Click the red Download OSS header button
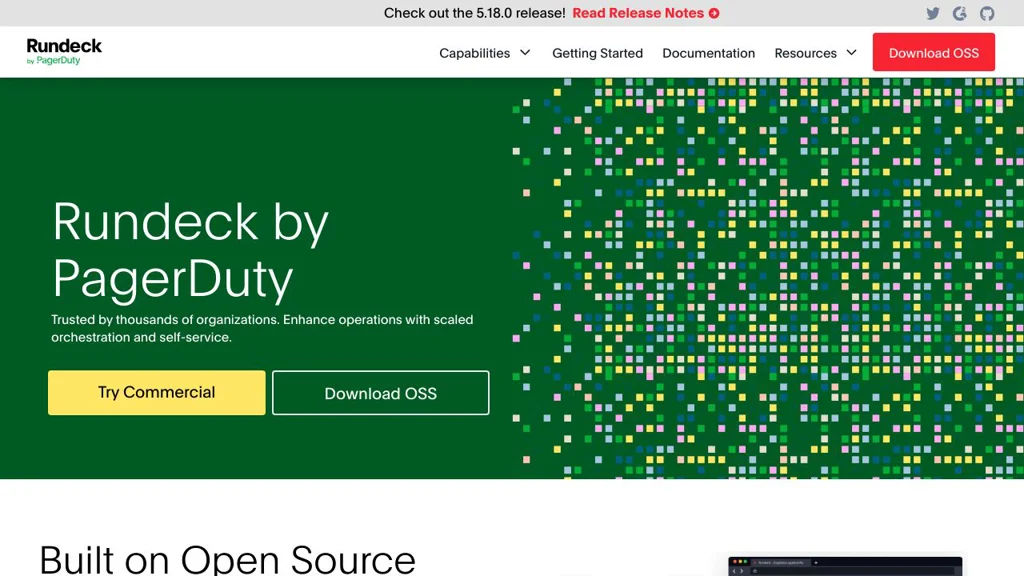The height and width of the screenshot is (576, 1024). [x=934, y=52]
